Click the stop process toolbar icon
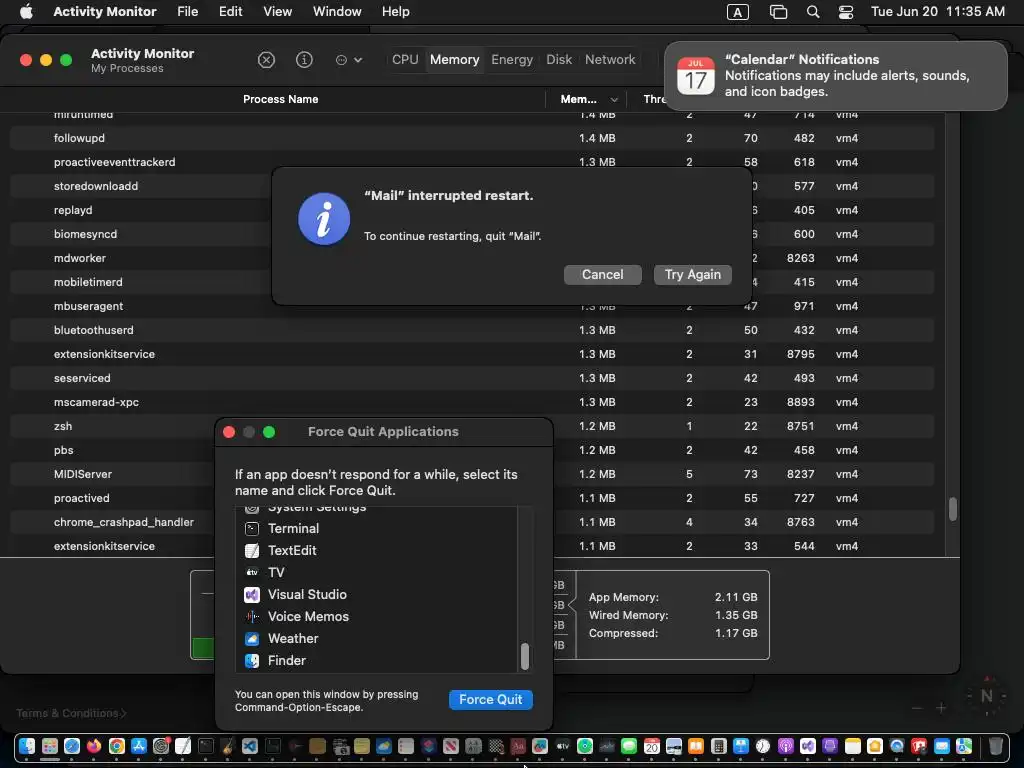This screenshot has height=768, width=1024. click(266, 60)
